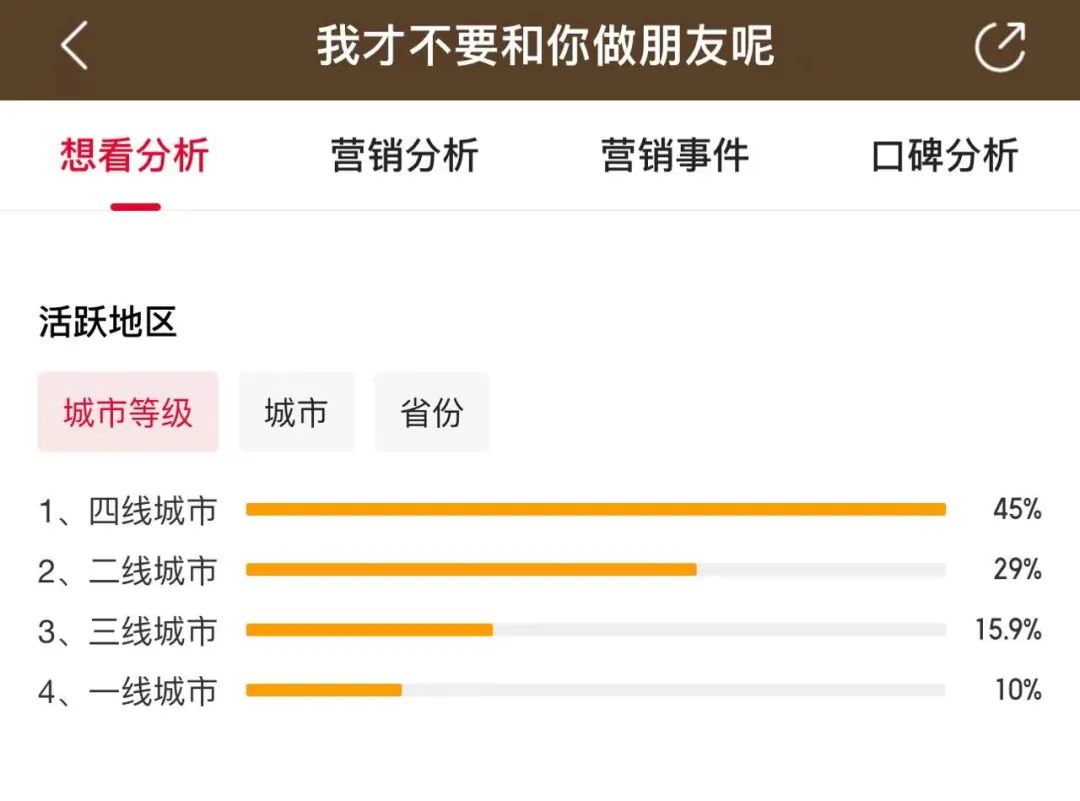This screenshot has height=801, width=1080.
Task: Click the 二线城市 orange progress bar
Action: [x=471, y=570]
